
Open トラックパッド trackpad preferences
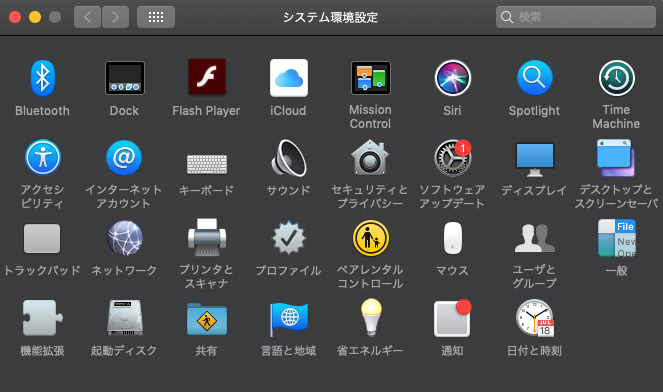(x=42, y=238)
